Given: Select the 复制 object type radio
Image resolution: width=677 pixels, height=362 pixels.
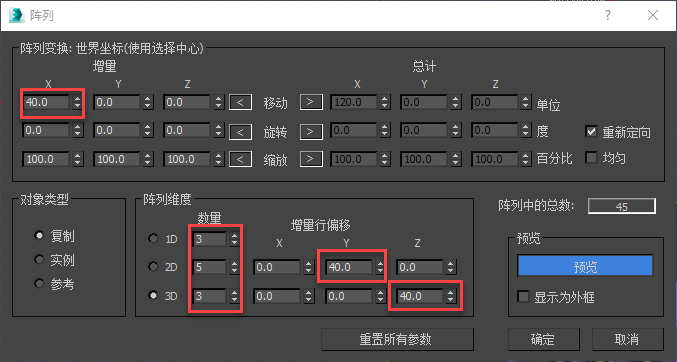Looking at the screenshot, I should pos(39,235).
